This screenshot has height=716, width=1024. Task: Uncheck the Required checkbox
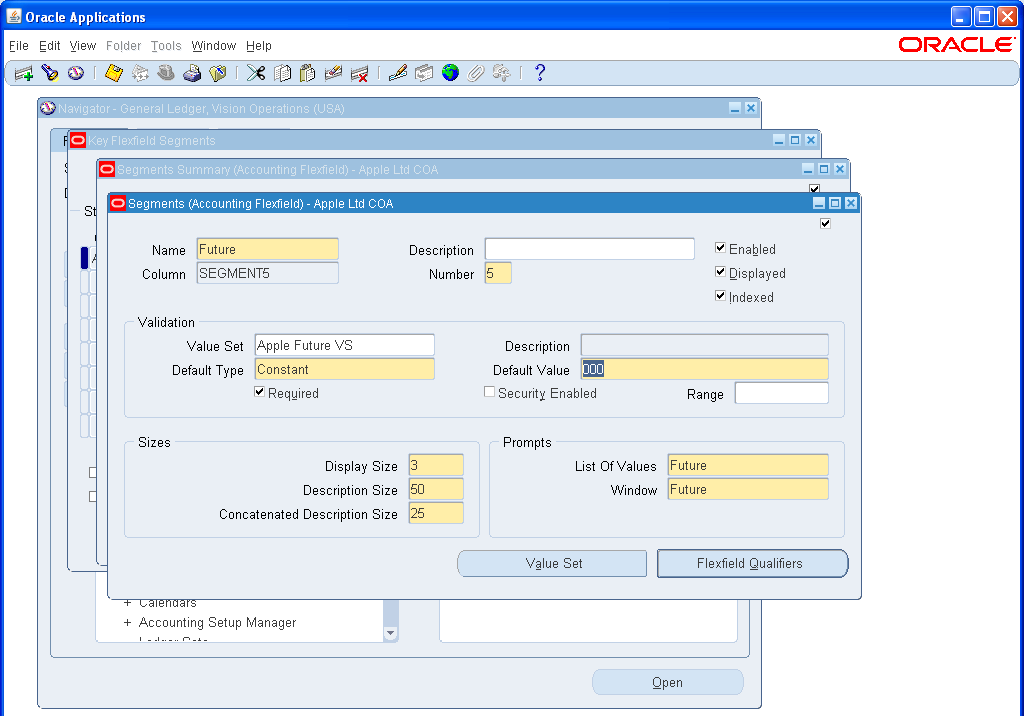(x=259, y=392)
